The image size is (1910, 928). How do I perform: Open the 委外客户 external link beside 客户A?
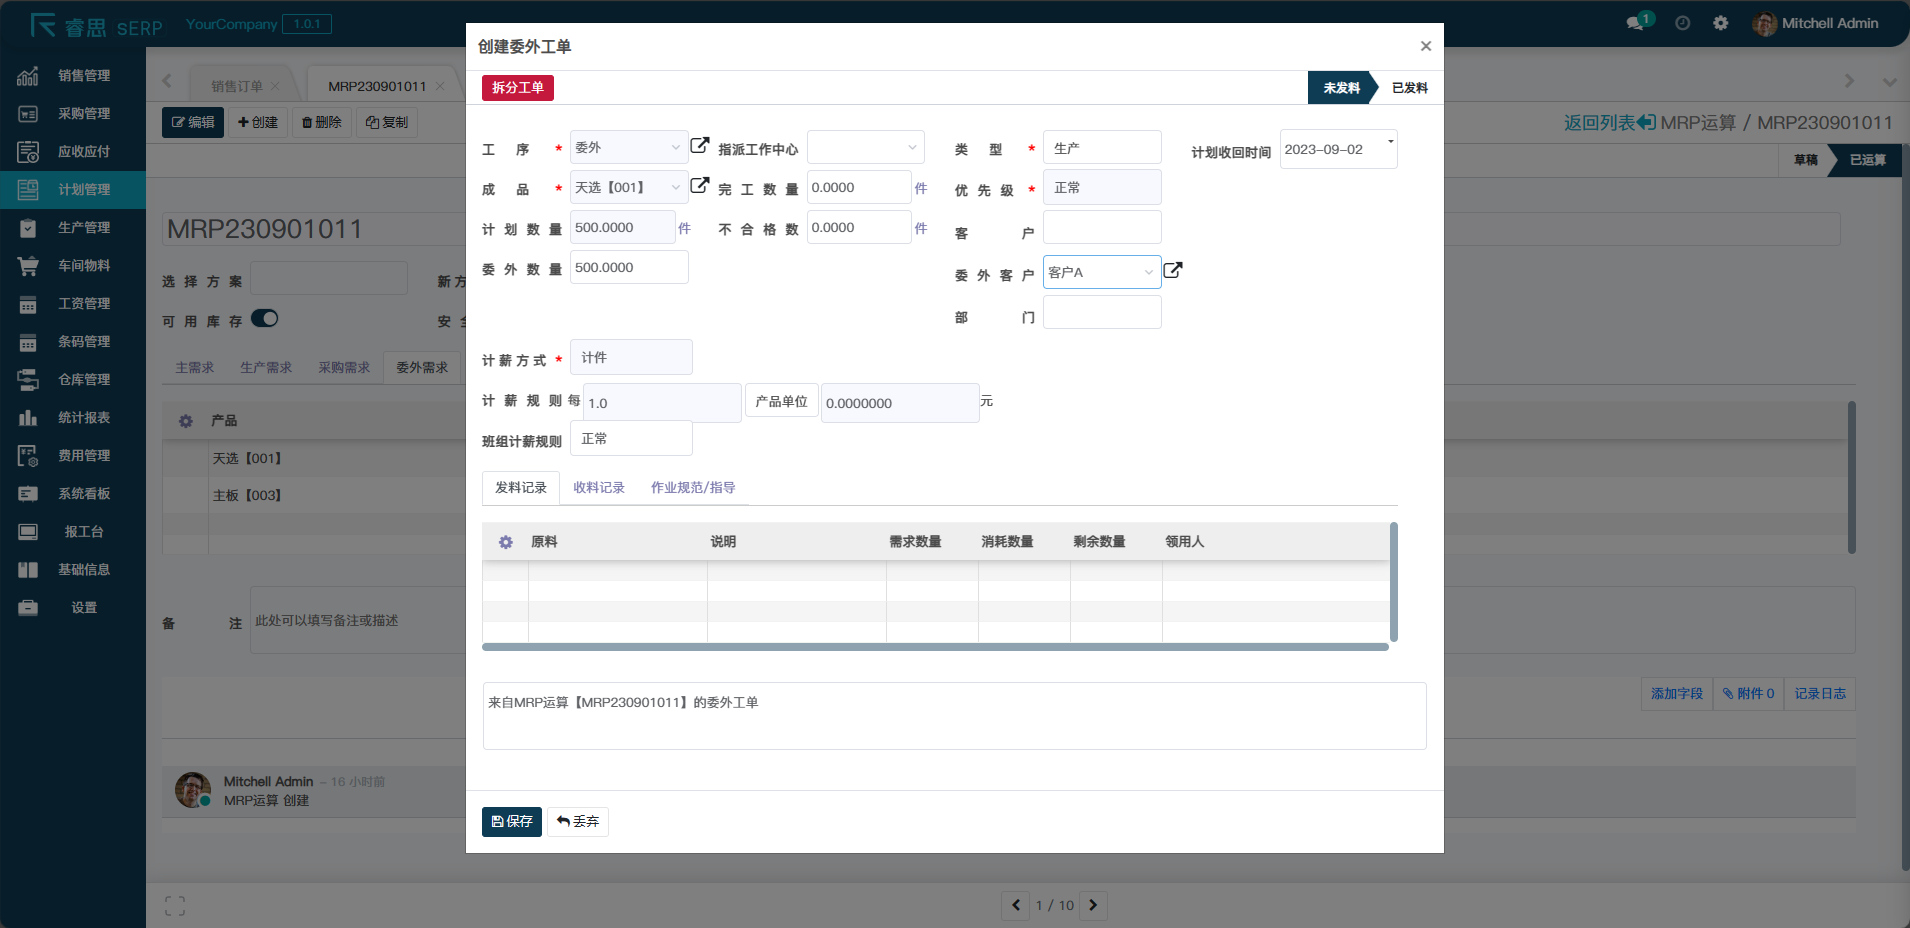(x=1172, y=270)
